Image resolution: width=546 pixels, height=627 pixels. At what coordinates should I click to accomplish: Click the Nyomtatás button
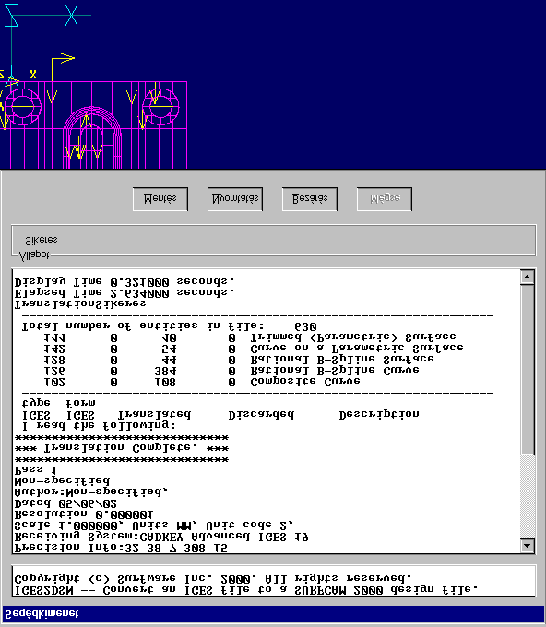(235, 199)
